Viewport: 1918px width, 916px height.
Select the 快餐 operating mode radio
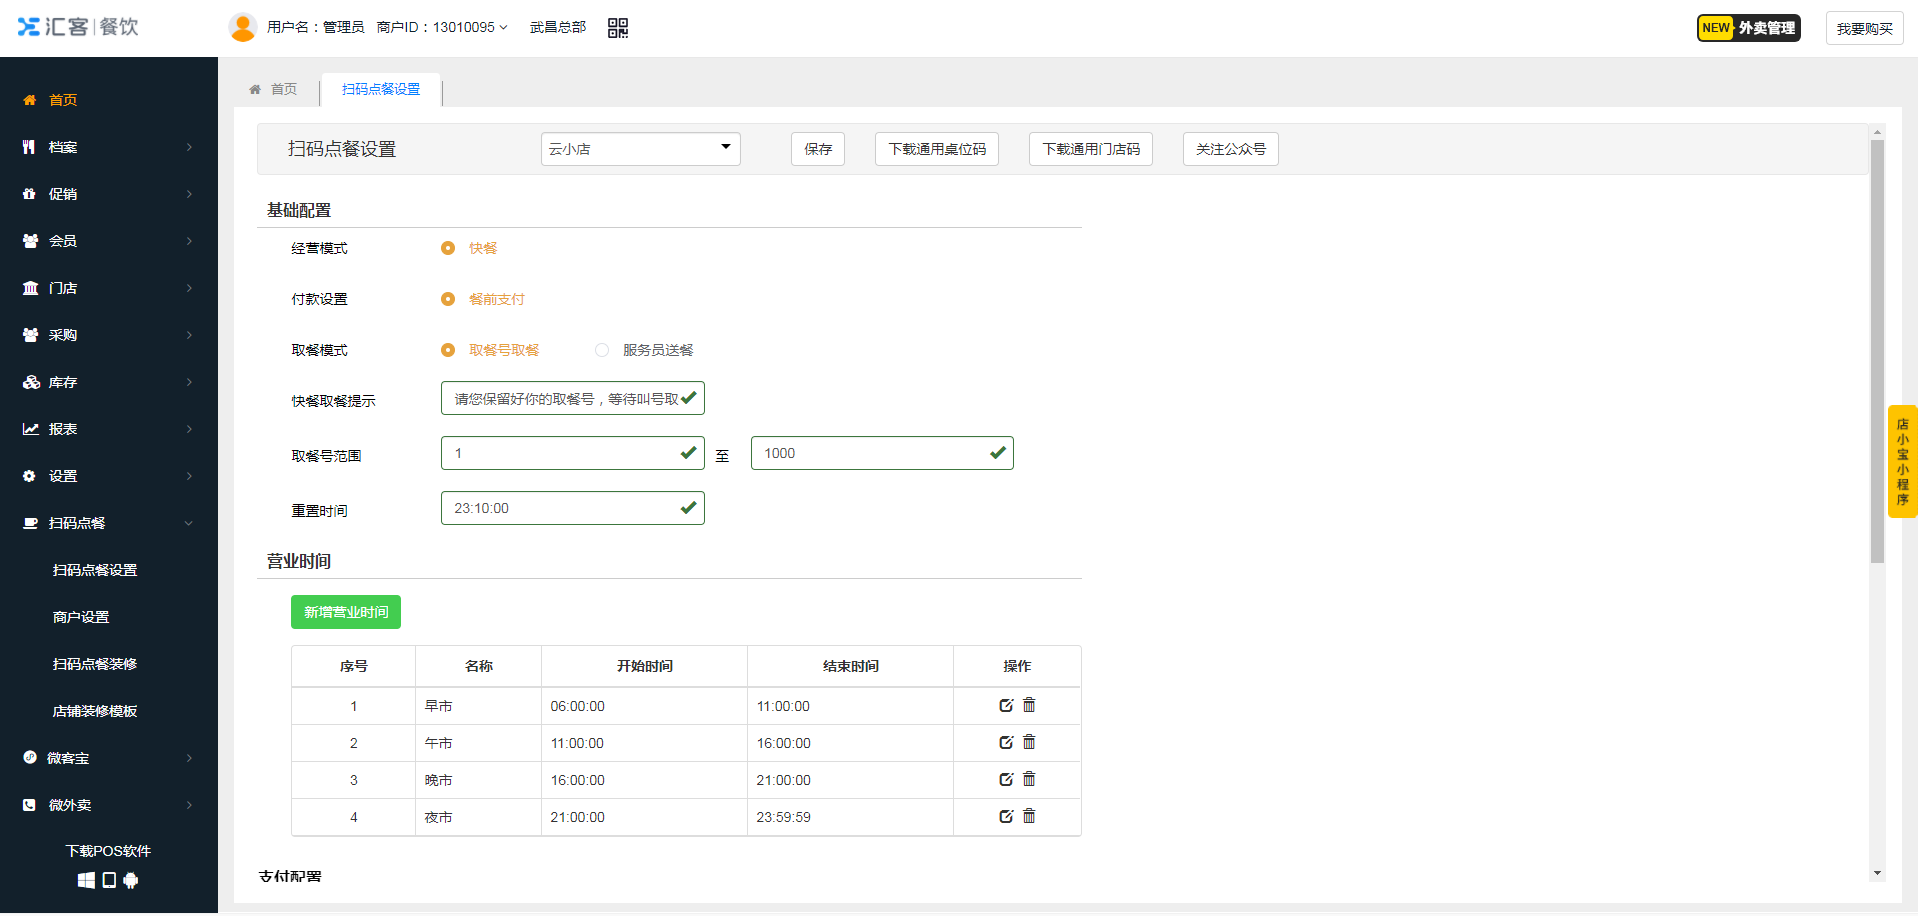click(x=447, y=247)
